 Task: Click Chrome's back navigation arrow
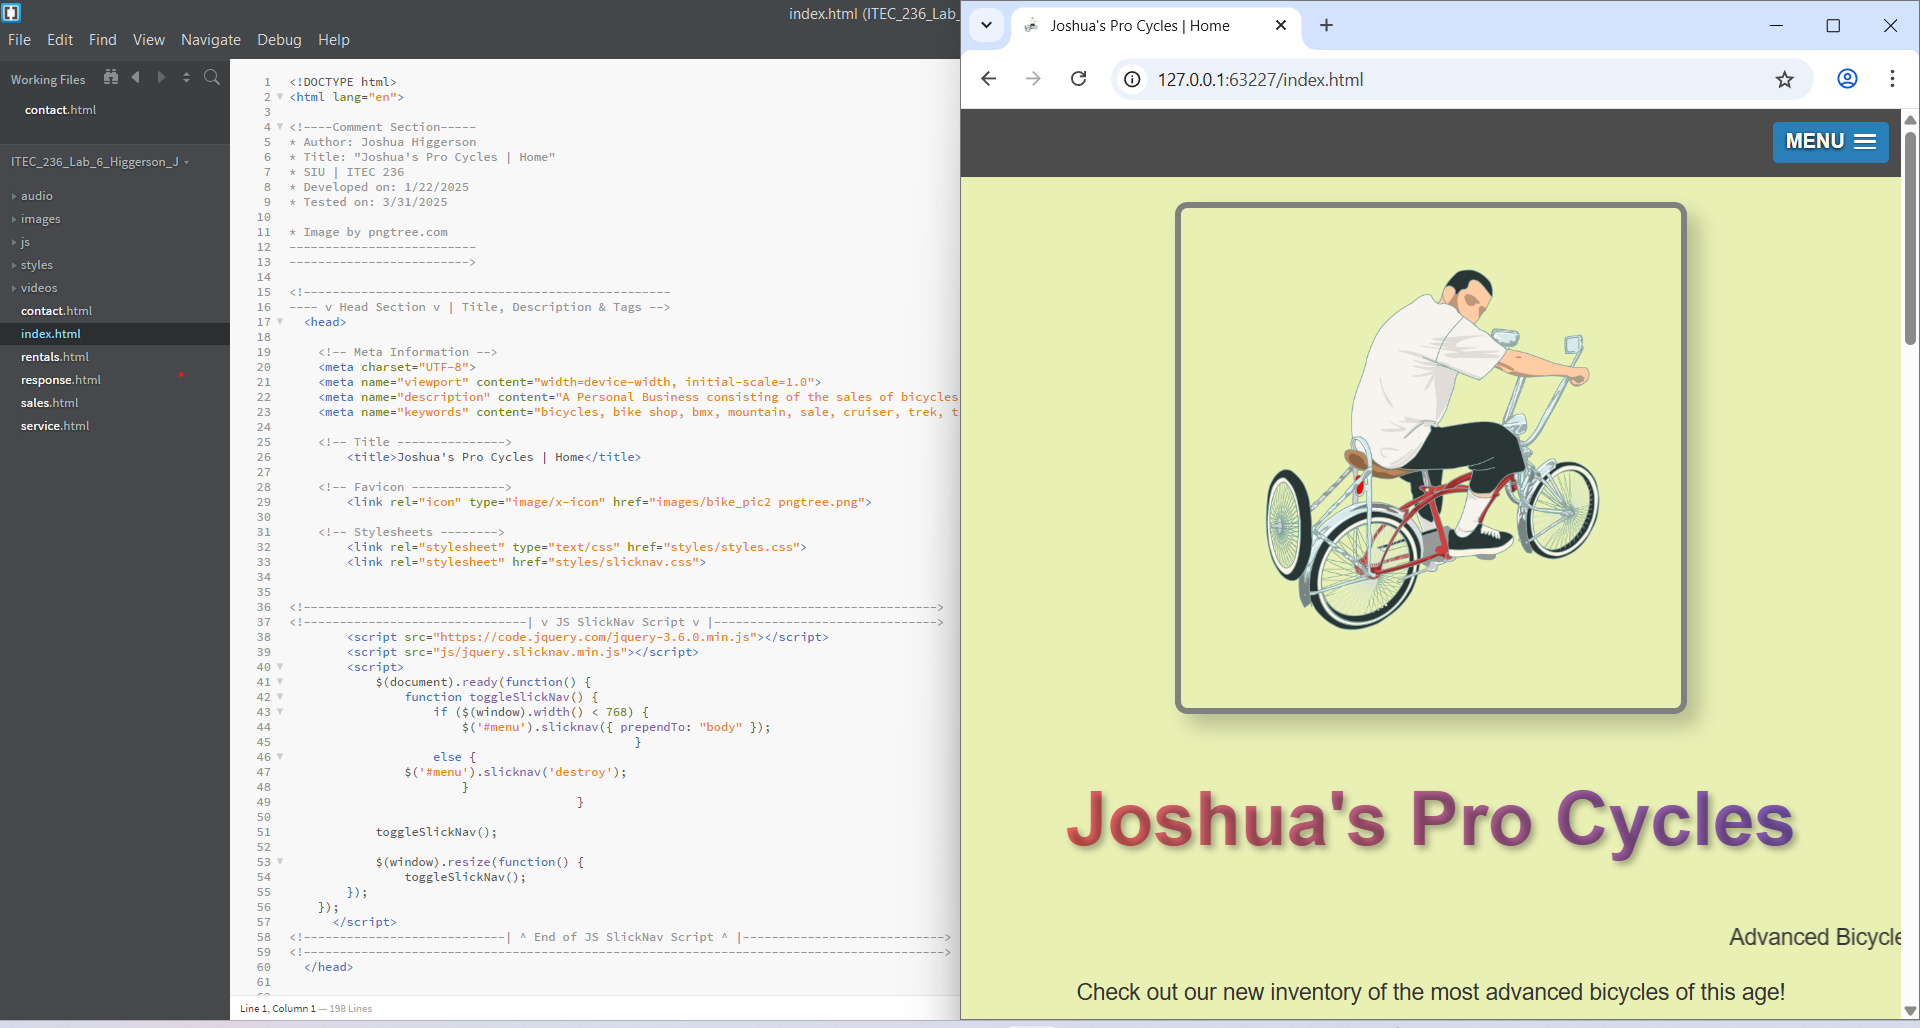click(x=988, y=79)
